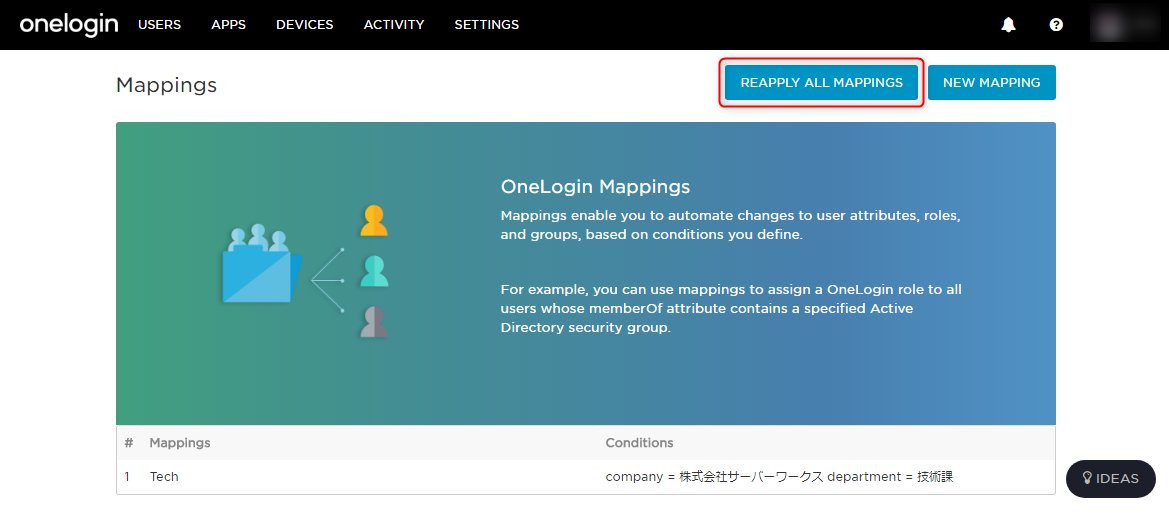Open the ACTIVITY menu

click(x=394, y=25)
